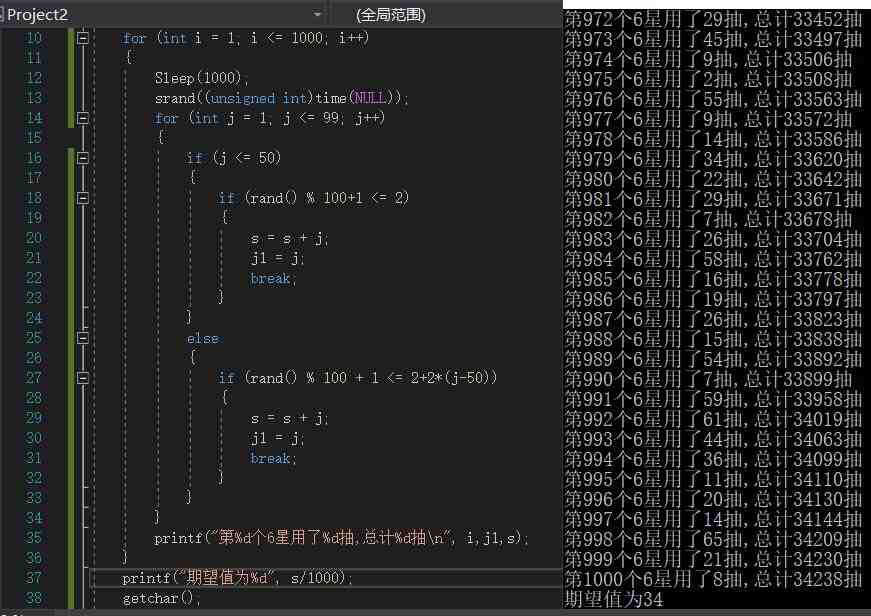Click the console line 期望值为34
Screen dimensions: 871x616
click(x=614, y=600)
